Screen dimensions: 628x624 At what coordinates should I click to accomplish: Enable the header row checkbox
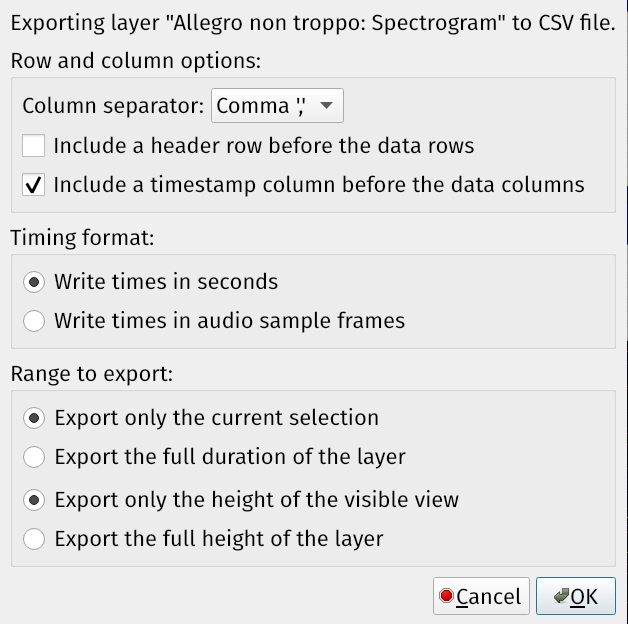[x=34, y=145]
